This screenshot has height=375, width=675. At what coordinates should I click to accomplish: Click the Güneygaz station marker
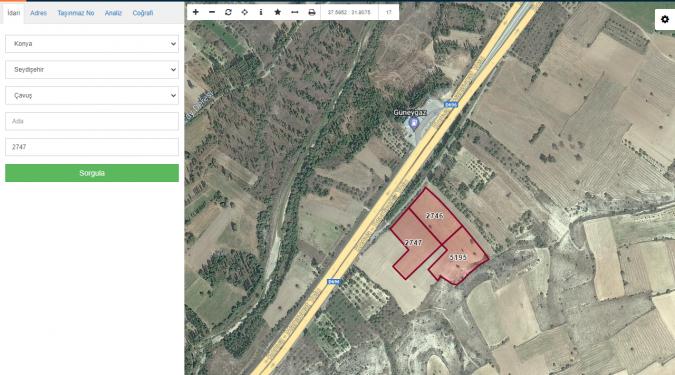[x=414, y=124]
